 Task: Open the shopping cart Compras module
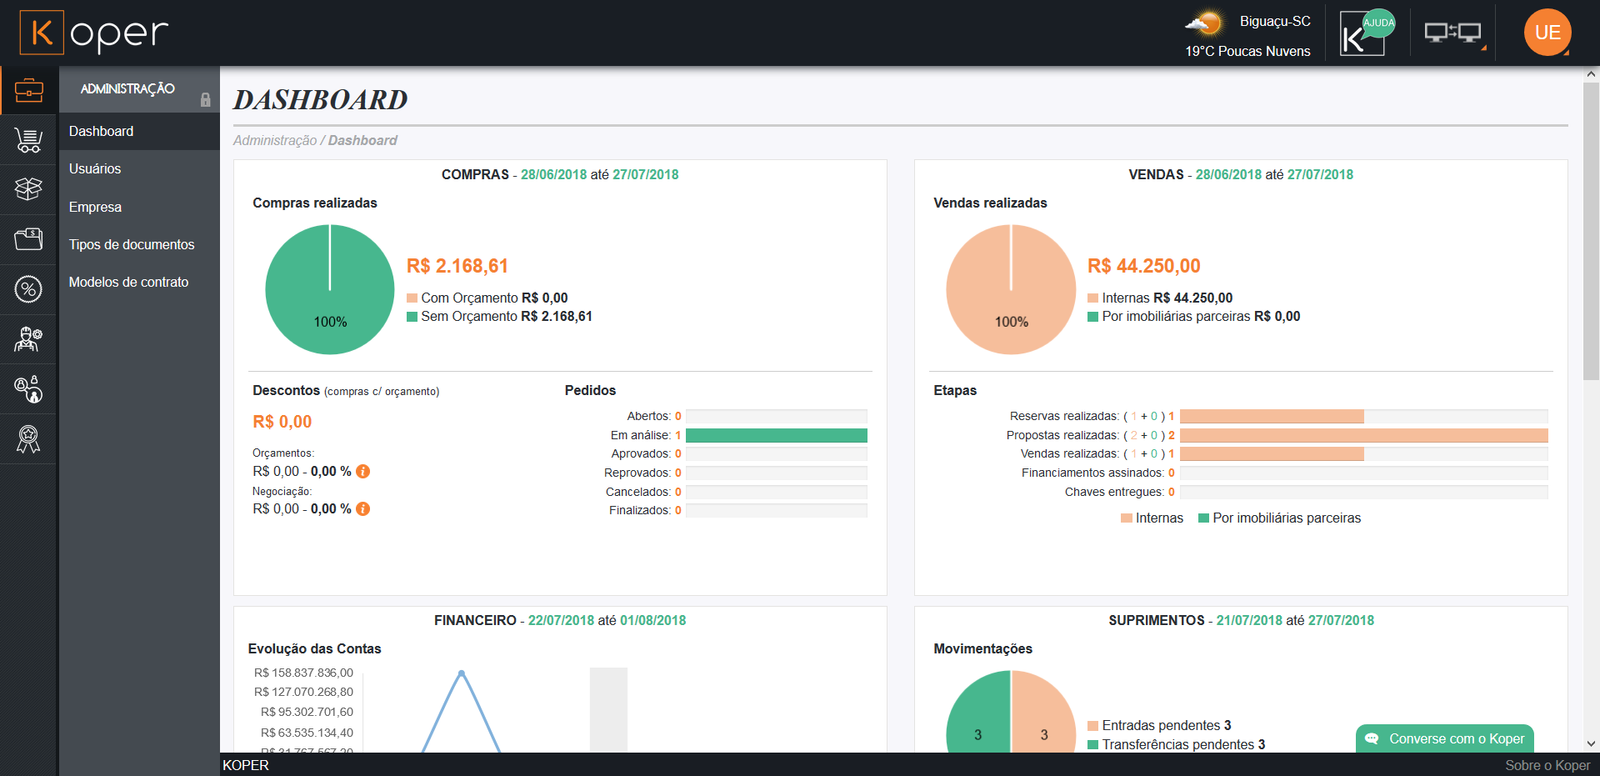coord(29,140)
